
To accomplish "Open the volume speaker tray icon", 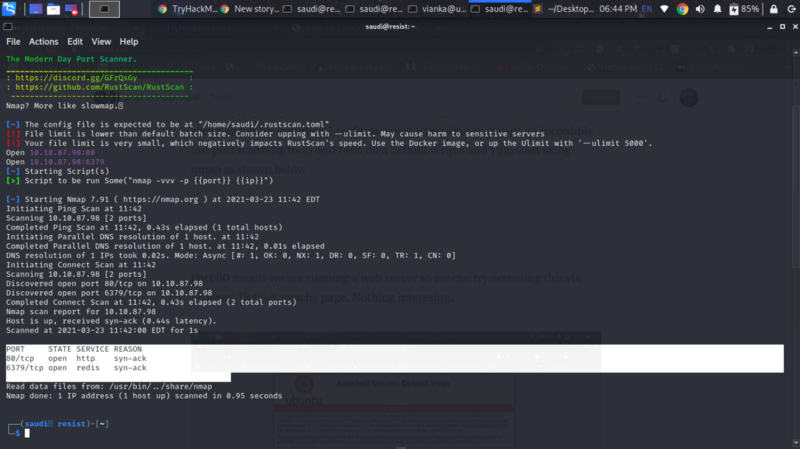I will pos(700,9).
